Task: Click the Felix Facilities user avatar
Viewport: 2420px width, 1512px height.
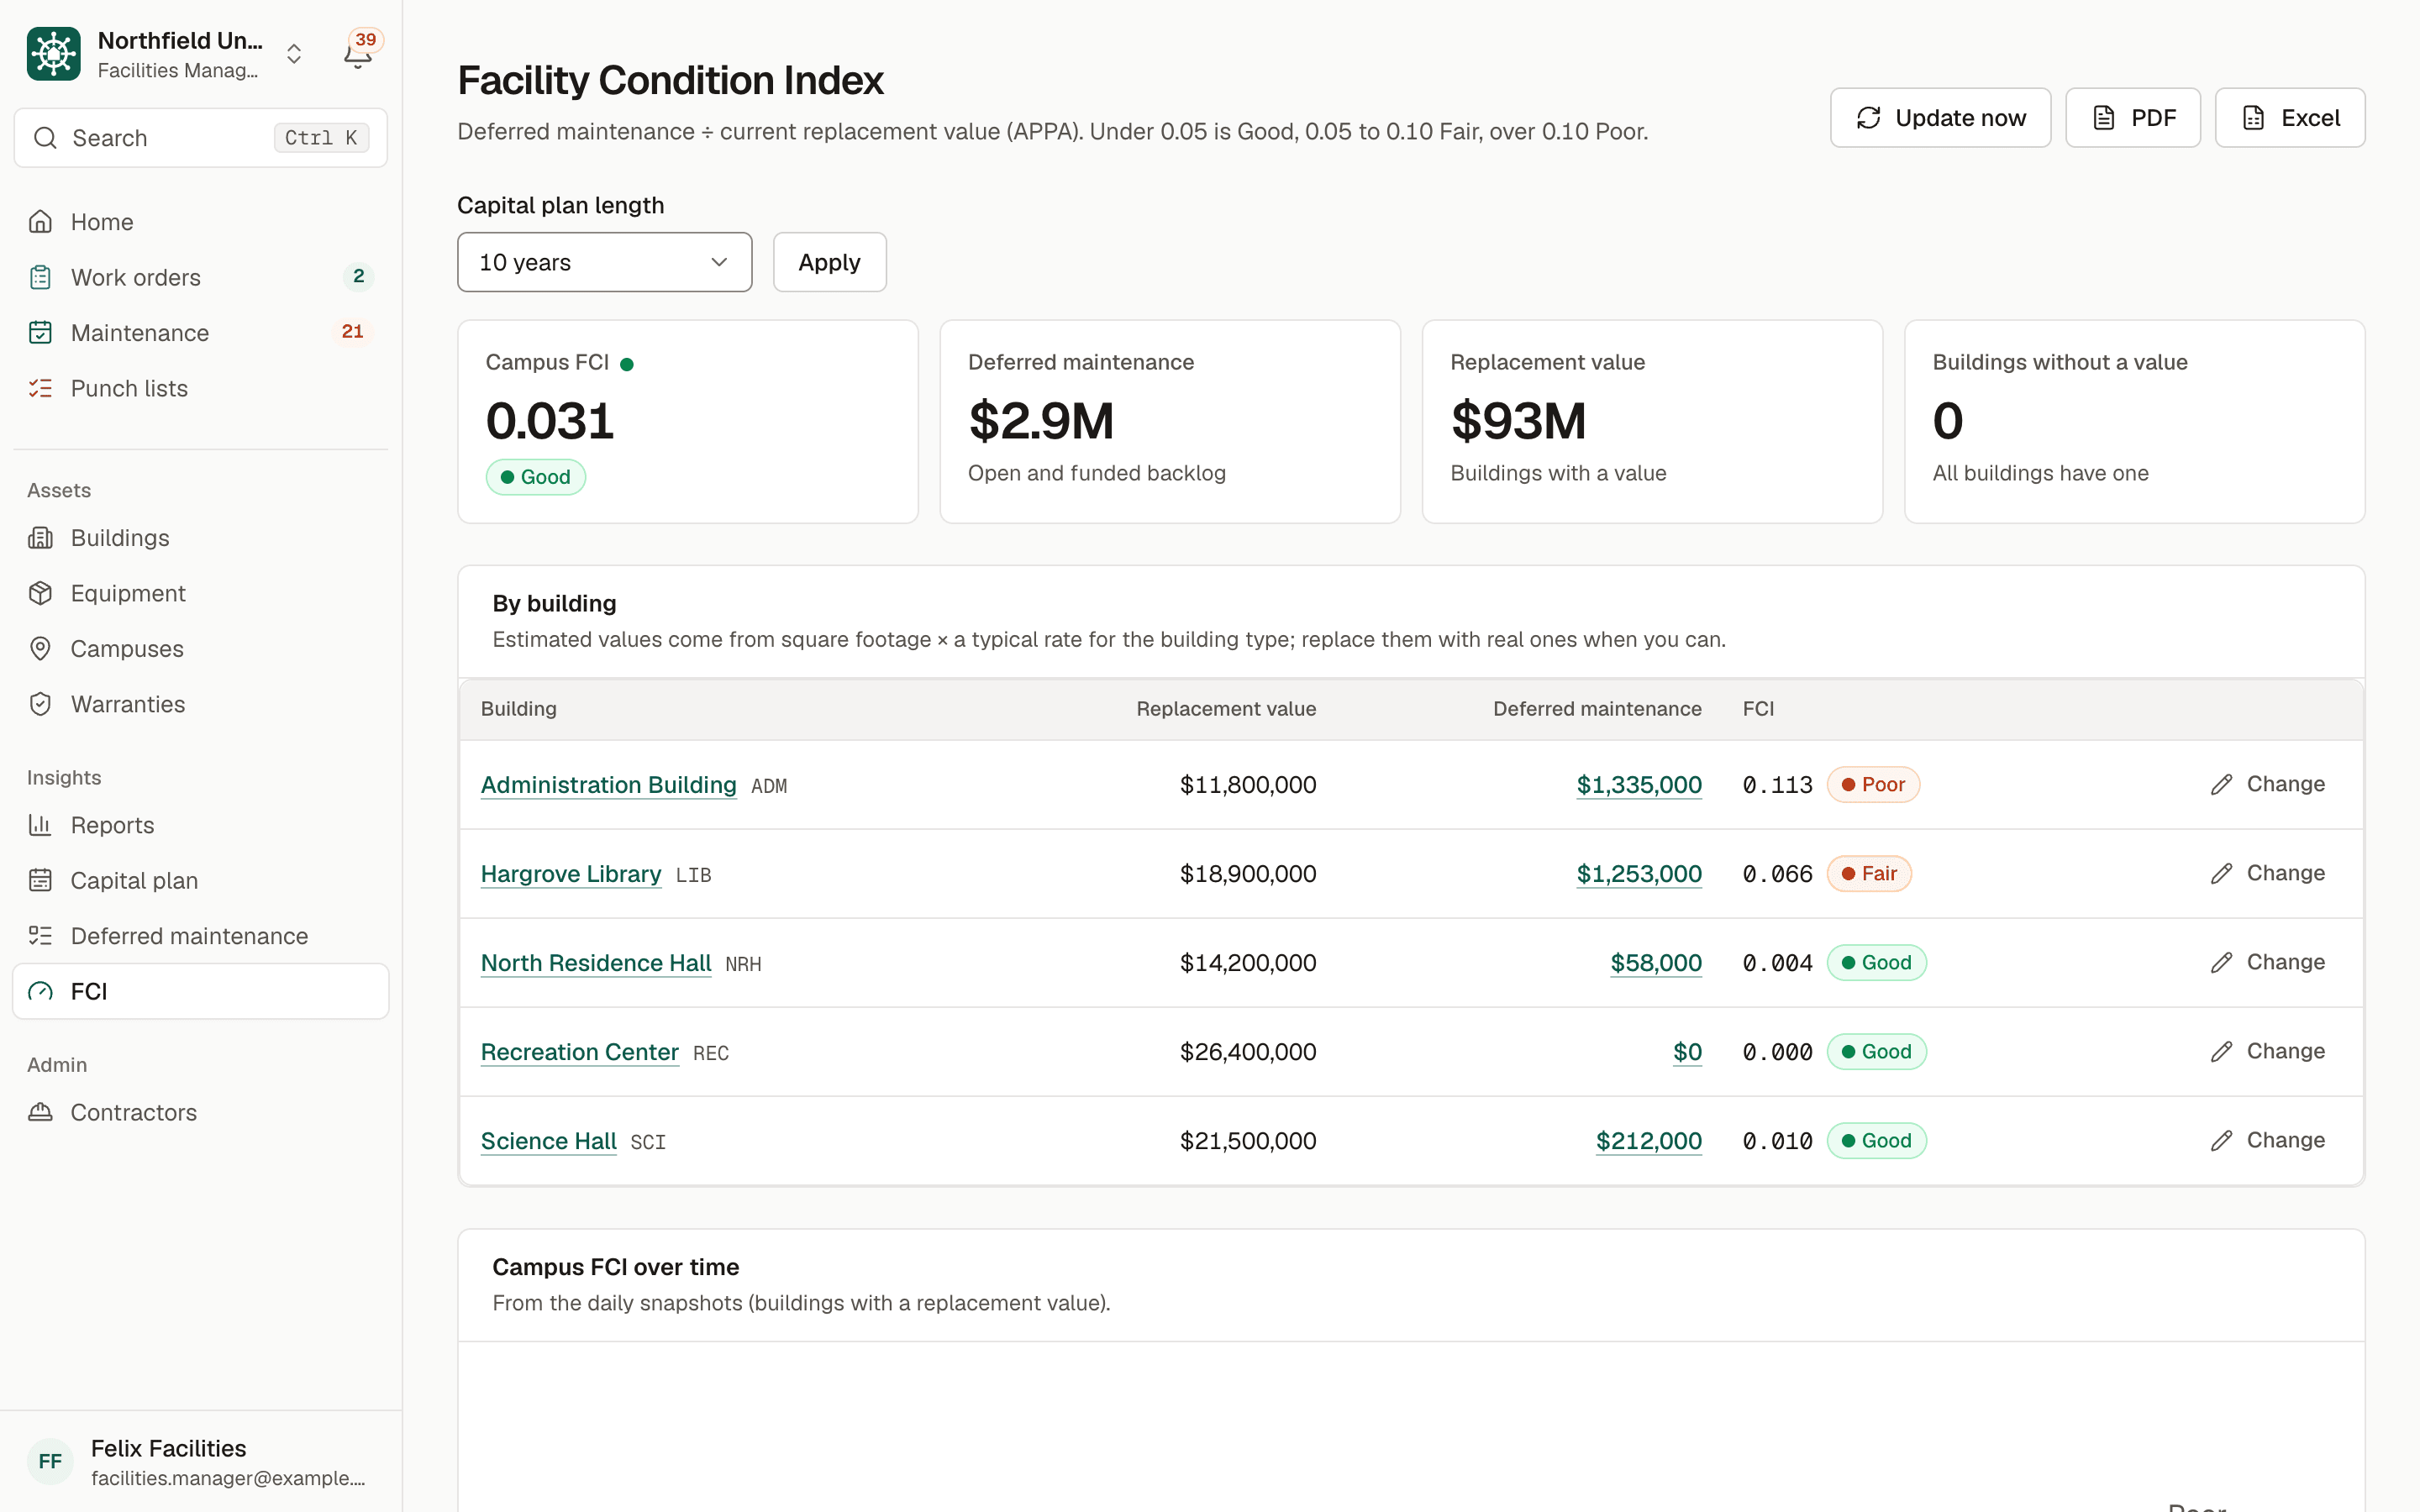Action: coord(50,1462)
